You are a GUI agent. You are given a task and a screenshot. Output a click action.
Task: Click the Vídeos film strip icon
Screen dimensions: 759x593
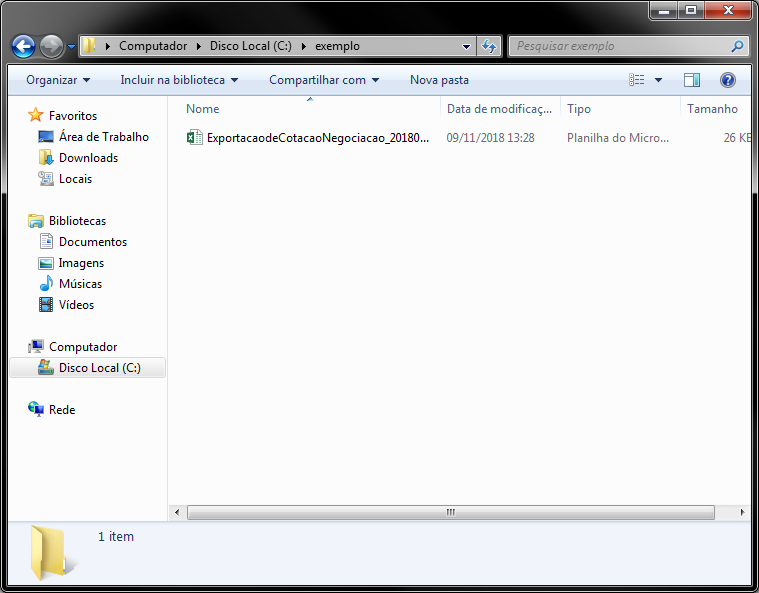46,304
